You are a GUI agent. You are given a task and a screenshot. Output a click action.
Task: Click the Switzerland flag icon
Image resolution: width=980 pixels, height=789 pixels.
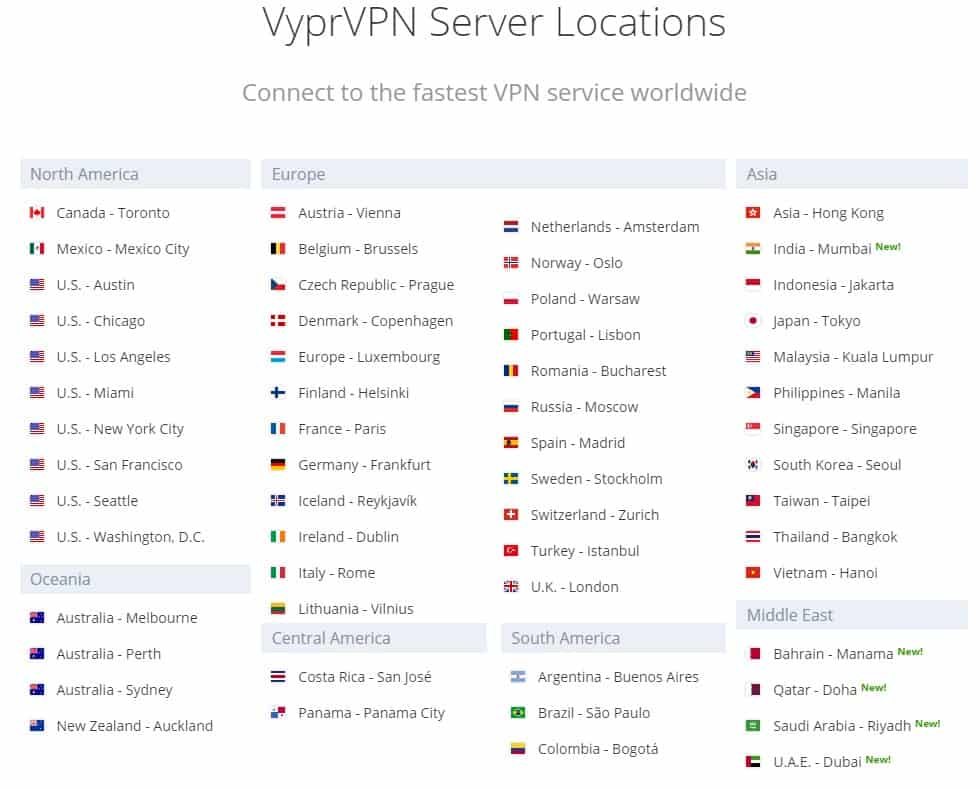point(511,515)
